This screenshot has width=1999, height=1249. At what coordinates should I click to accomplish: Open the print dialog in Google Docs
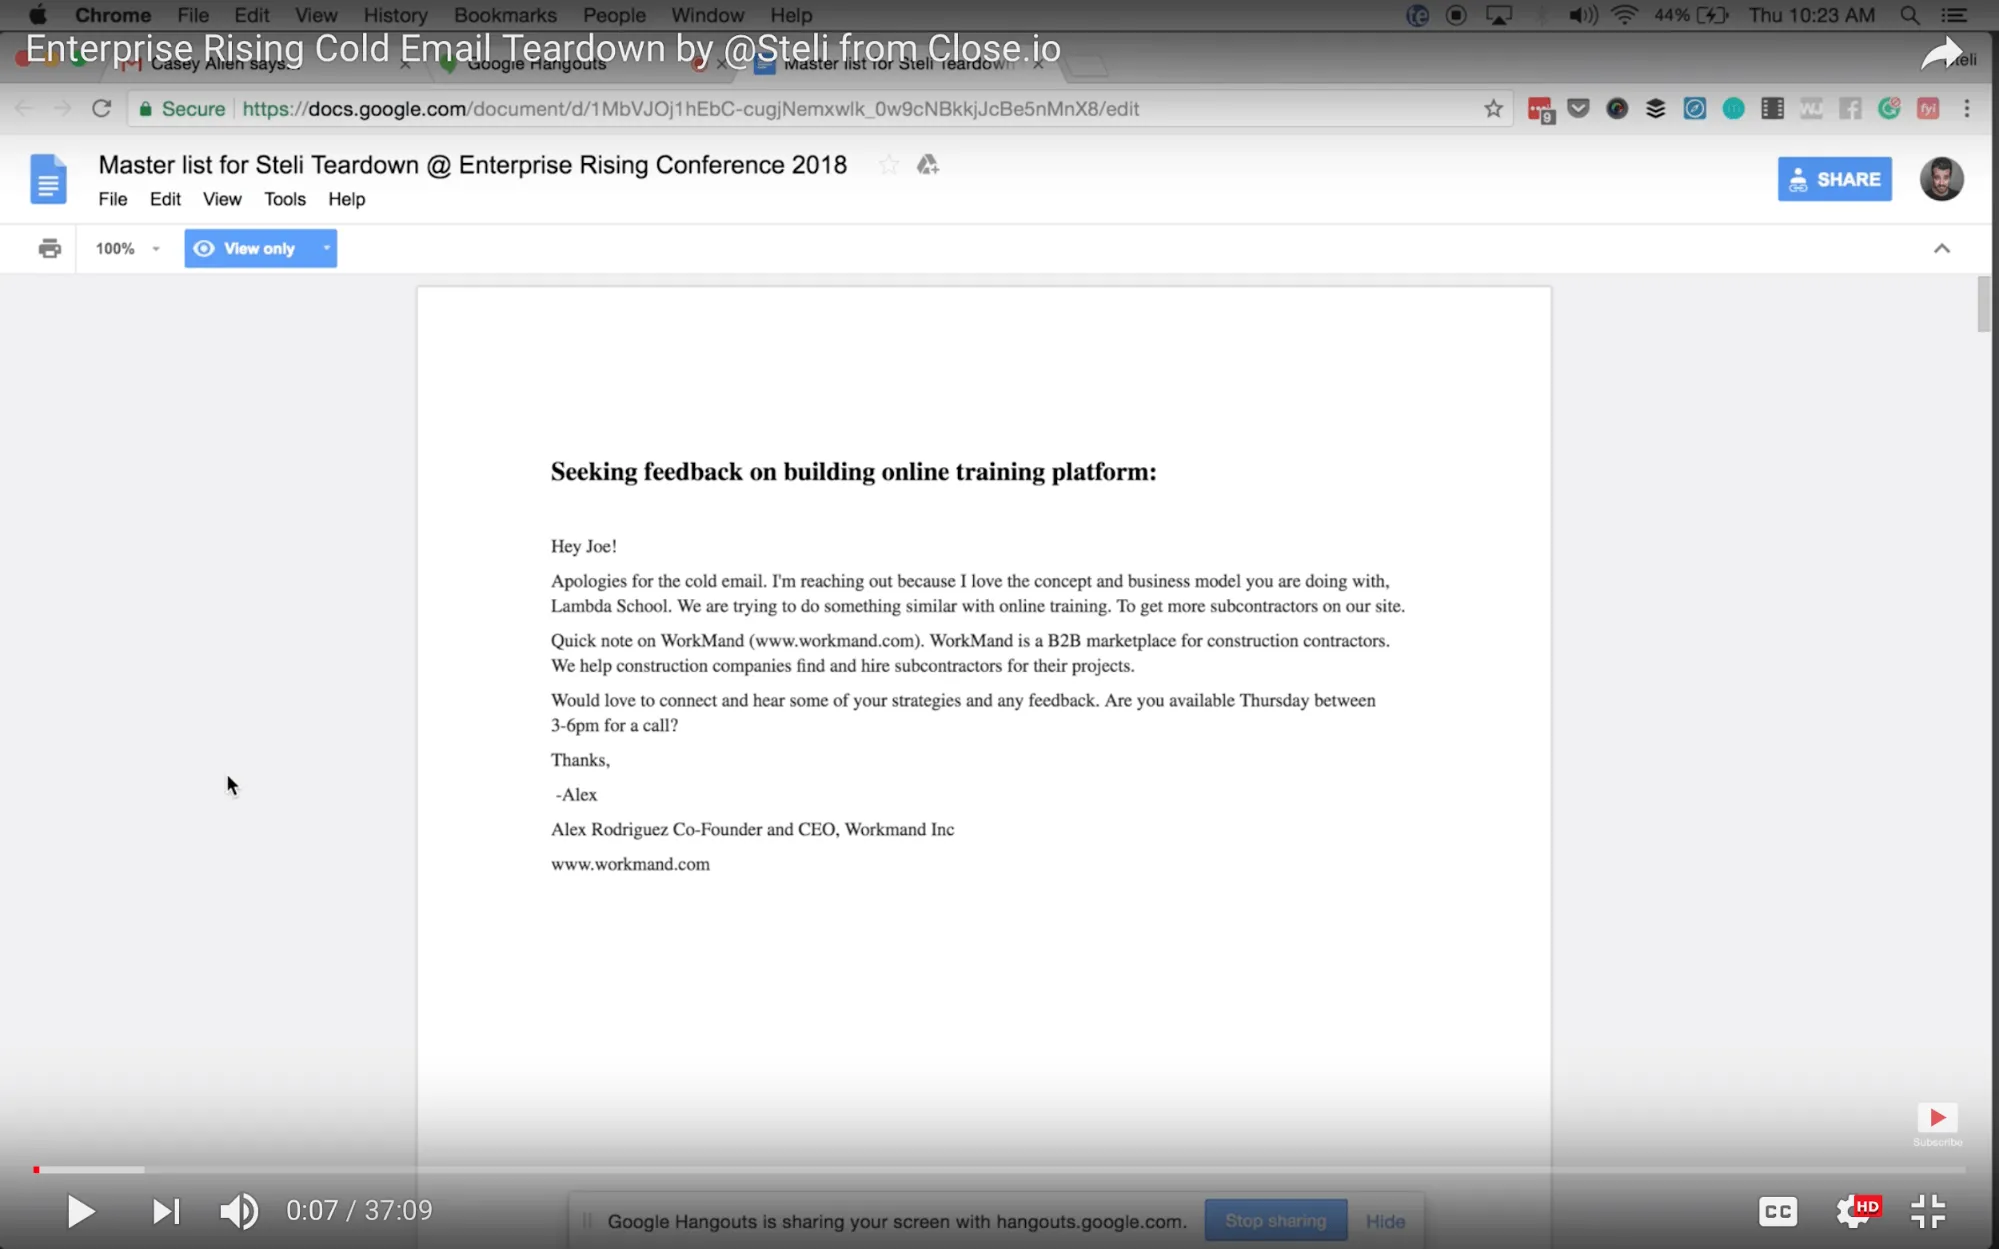point(48,248)
